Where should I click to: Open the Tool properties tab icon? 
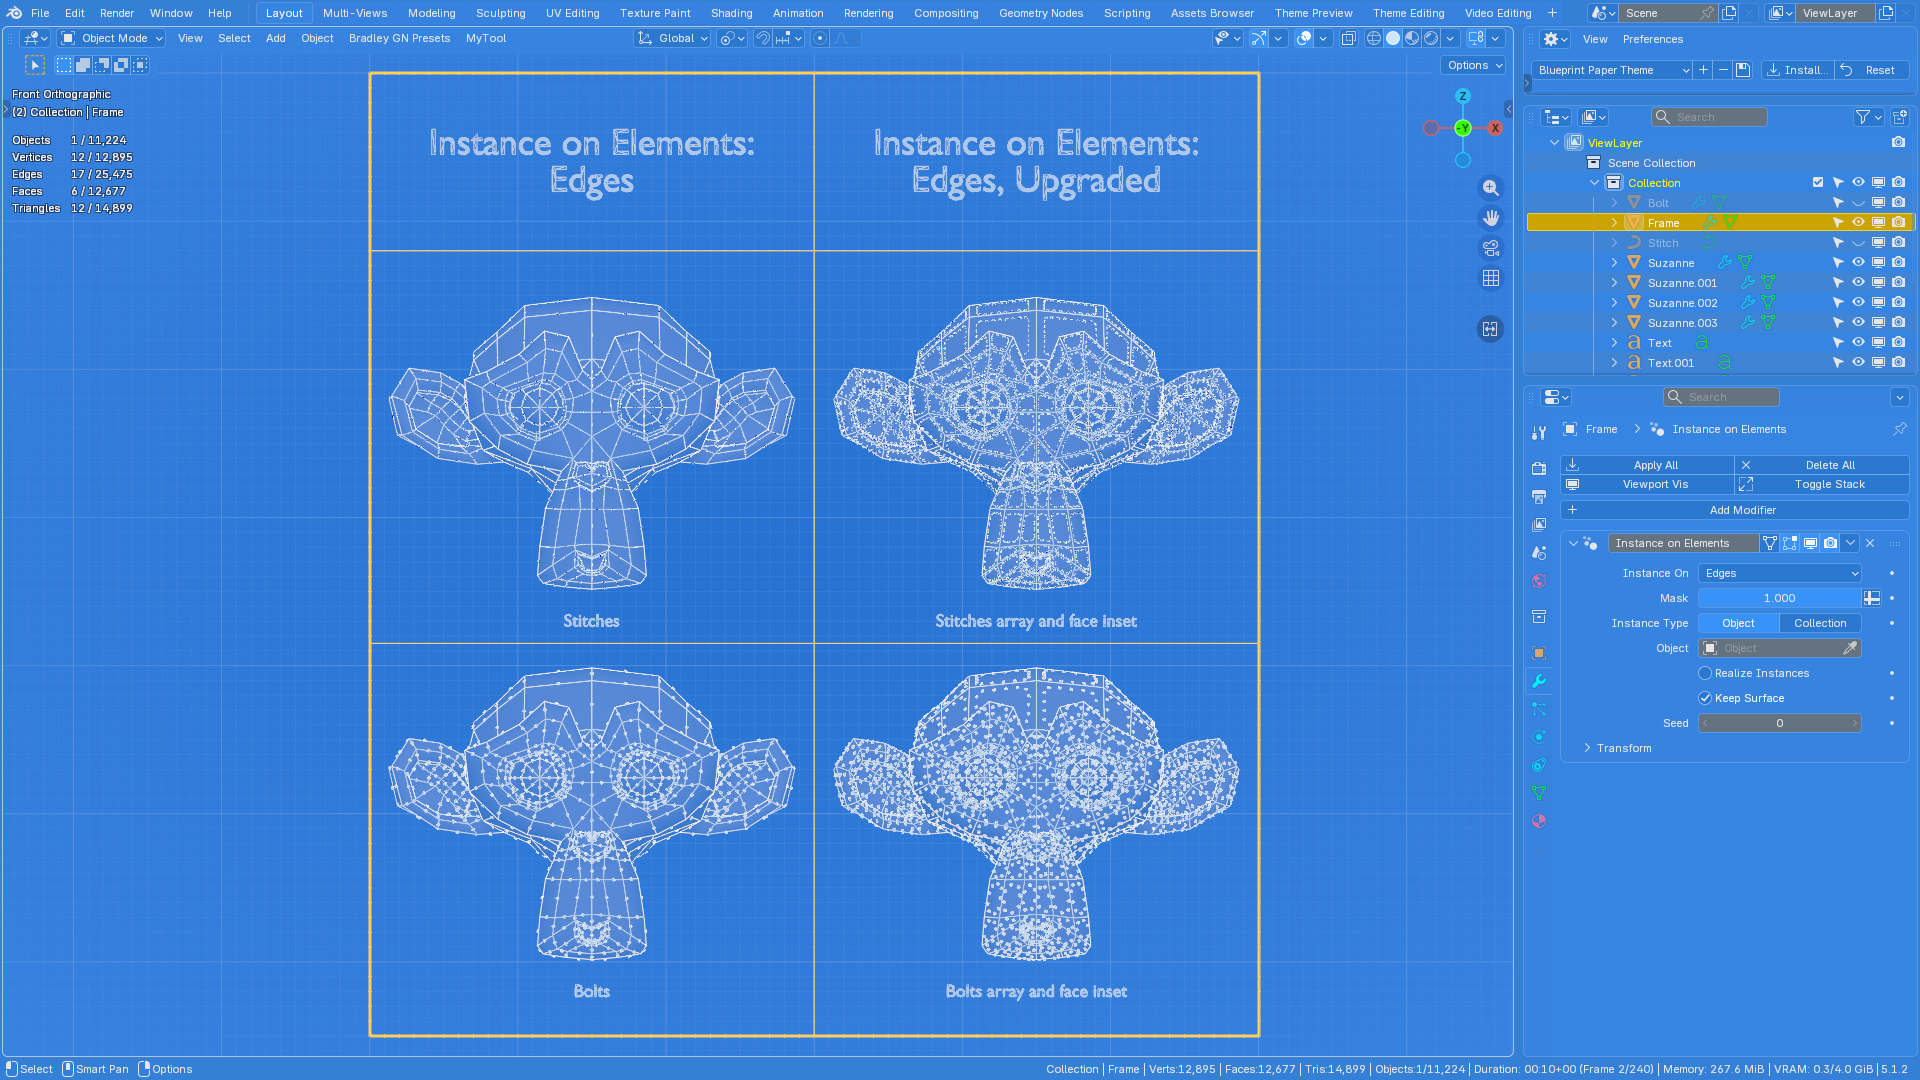coord(1539,433)
